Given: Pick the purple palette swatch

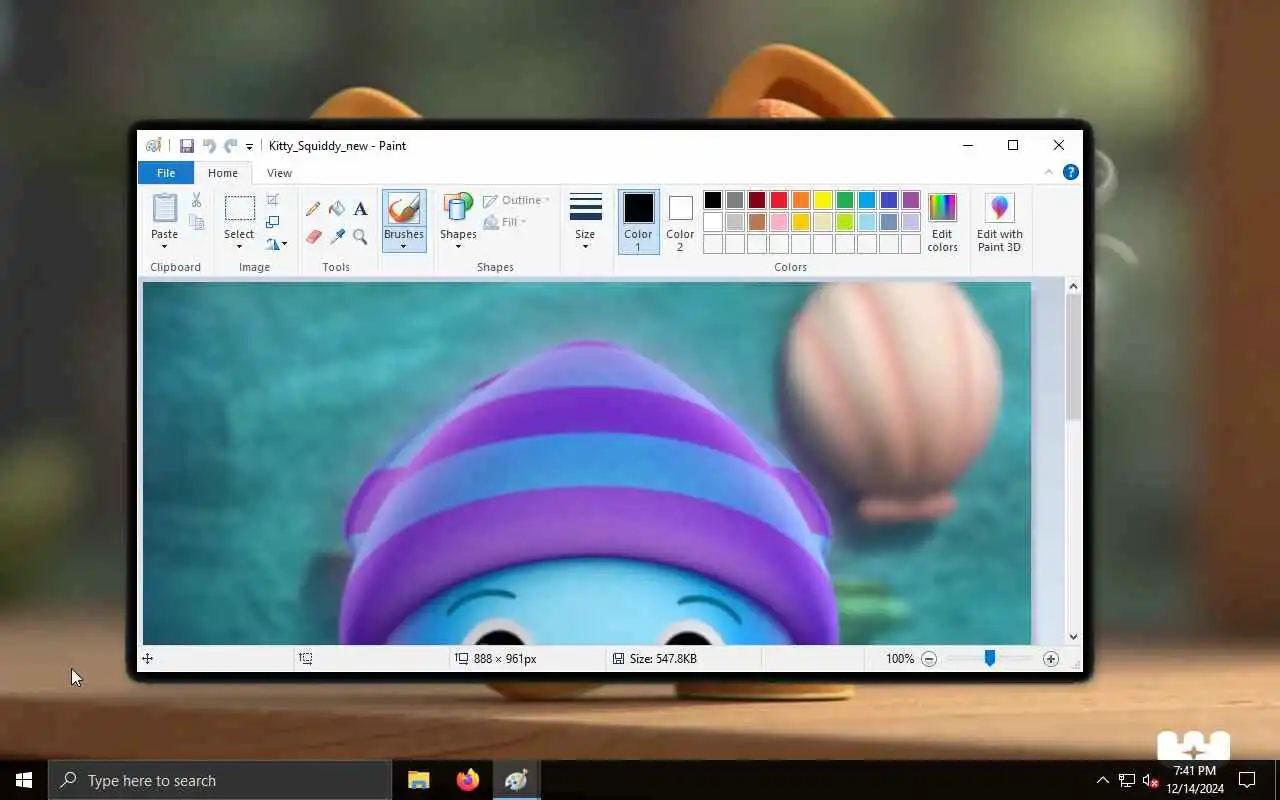Looking at the screenshot, I should pyautogui.click(x=911, y=200).
